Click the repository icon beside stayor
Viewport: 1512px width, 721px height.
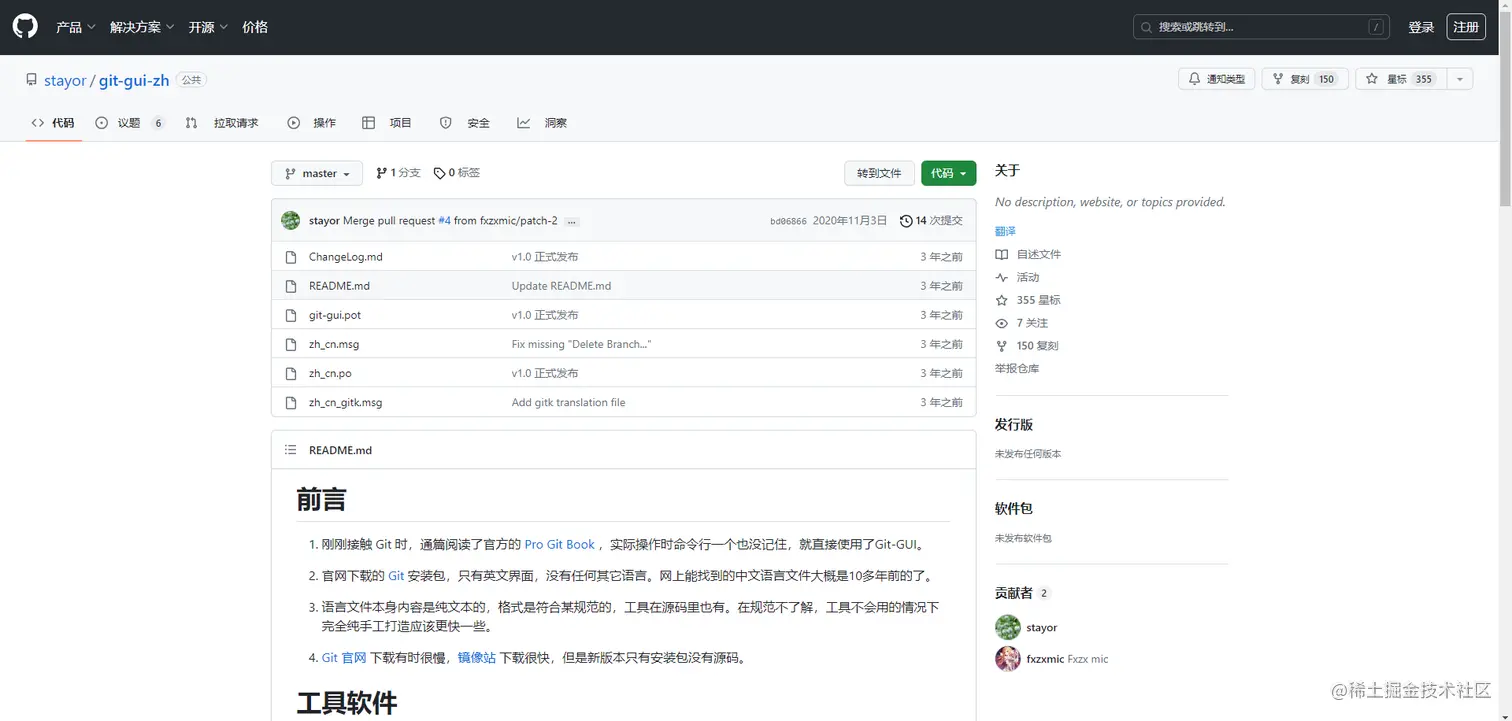click(x=32, y=80)
